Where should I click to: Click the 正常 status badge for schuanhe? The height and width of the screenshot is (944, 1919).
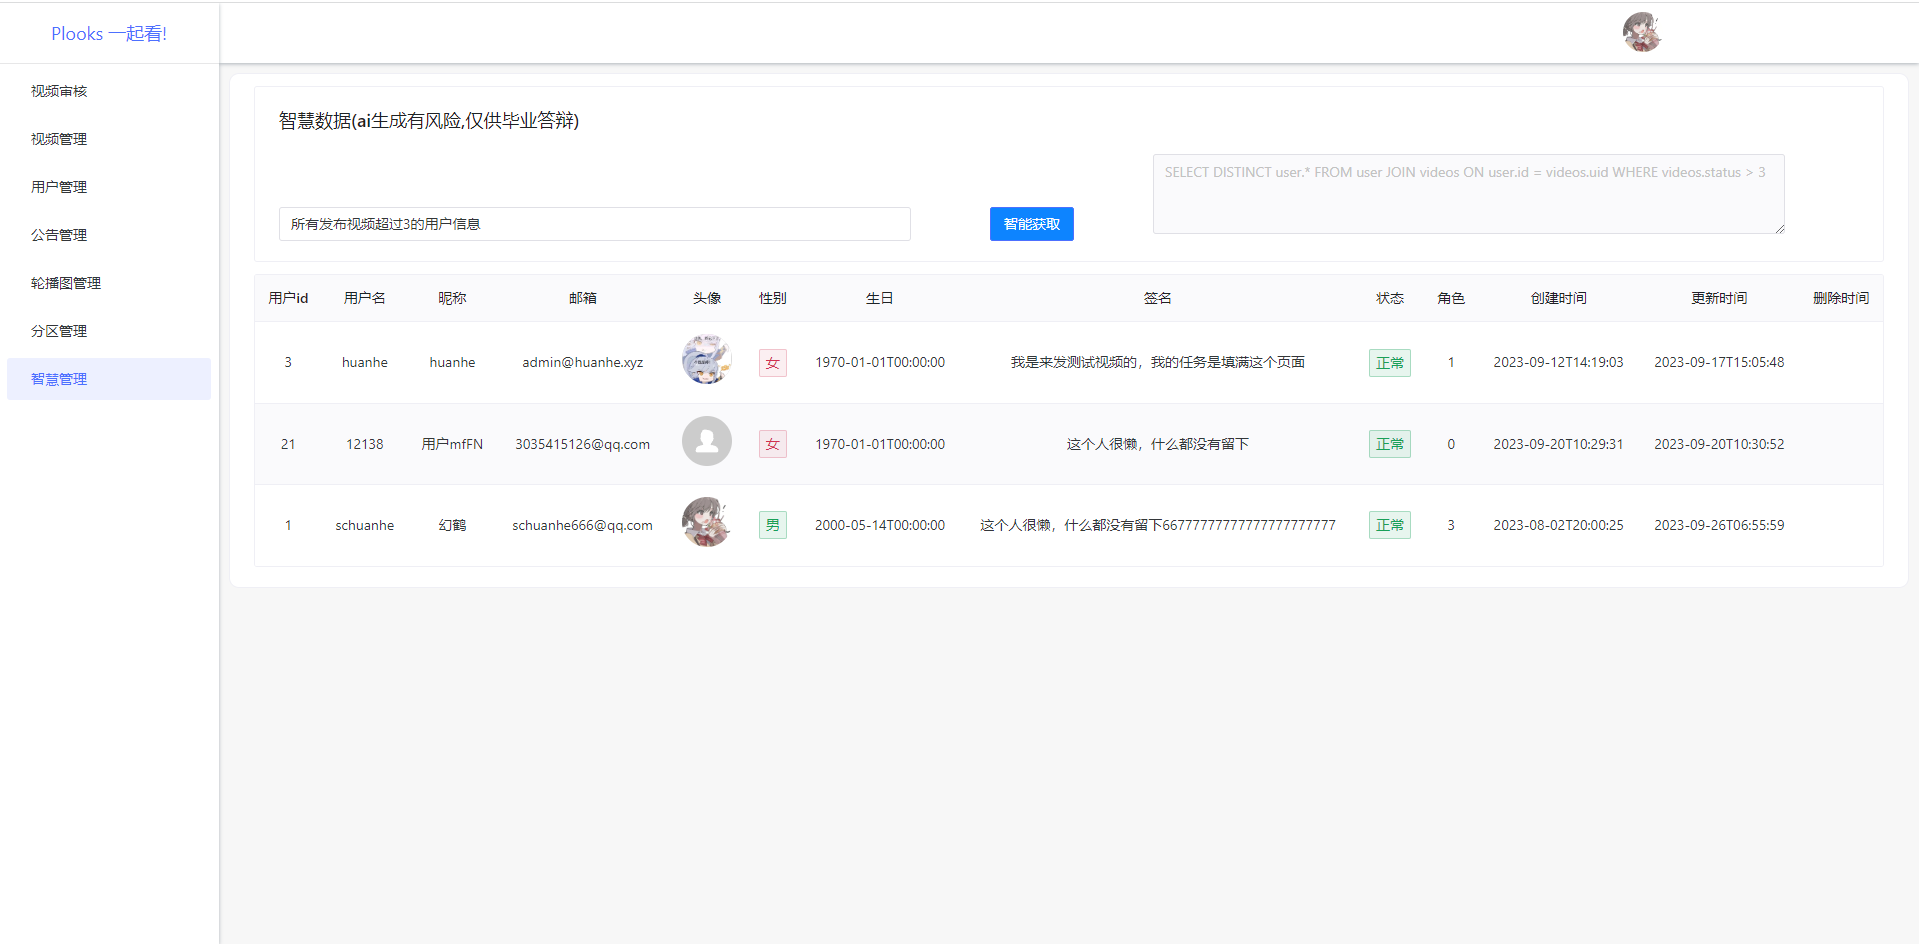point(1389,525)
